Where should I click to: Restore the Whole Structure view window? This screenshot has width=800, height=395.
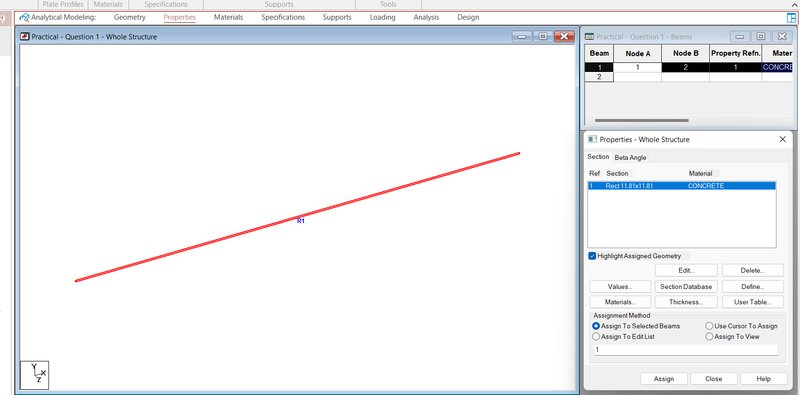(x=543, y=36)
